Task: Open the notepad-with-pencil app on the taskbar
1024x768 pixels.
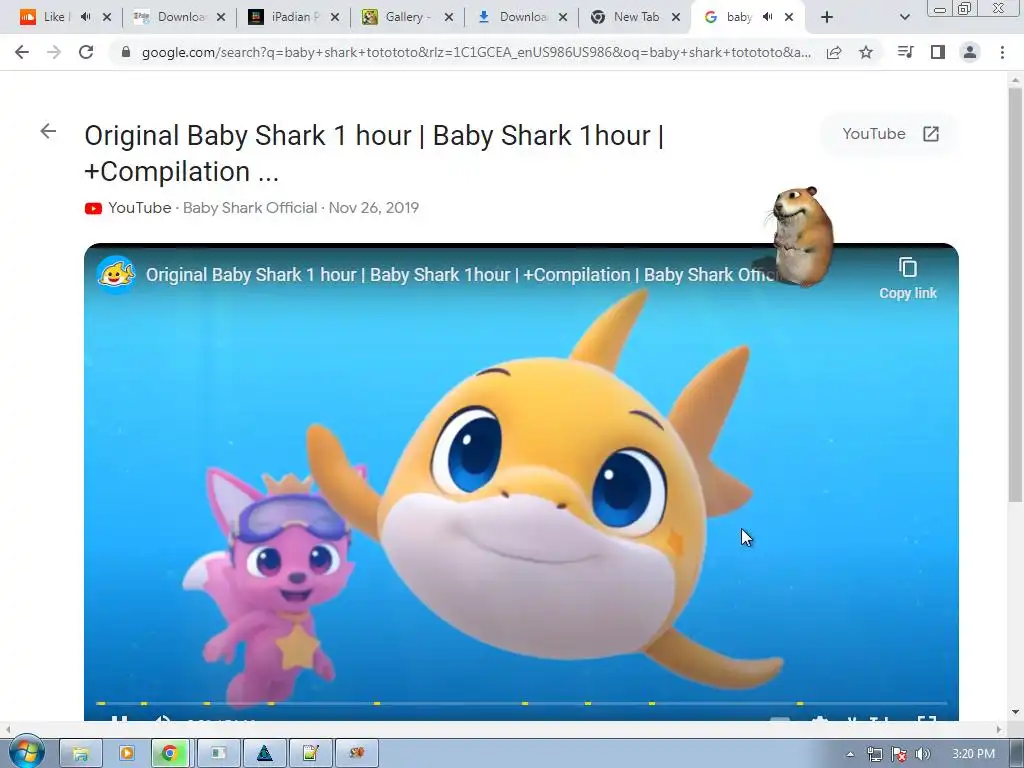Action: point(310,754)
